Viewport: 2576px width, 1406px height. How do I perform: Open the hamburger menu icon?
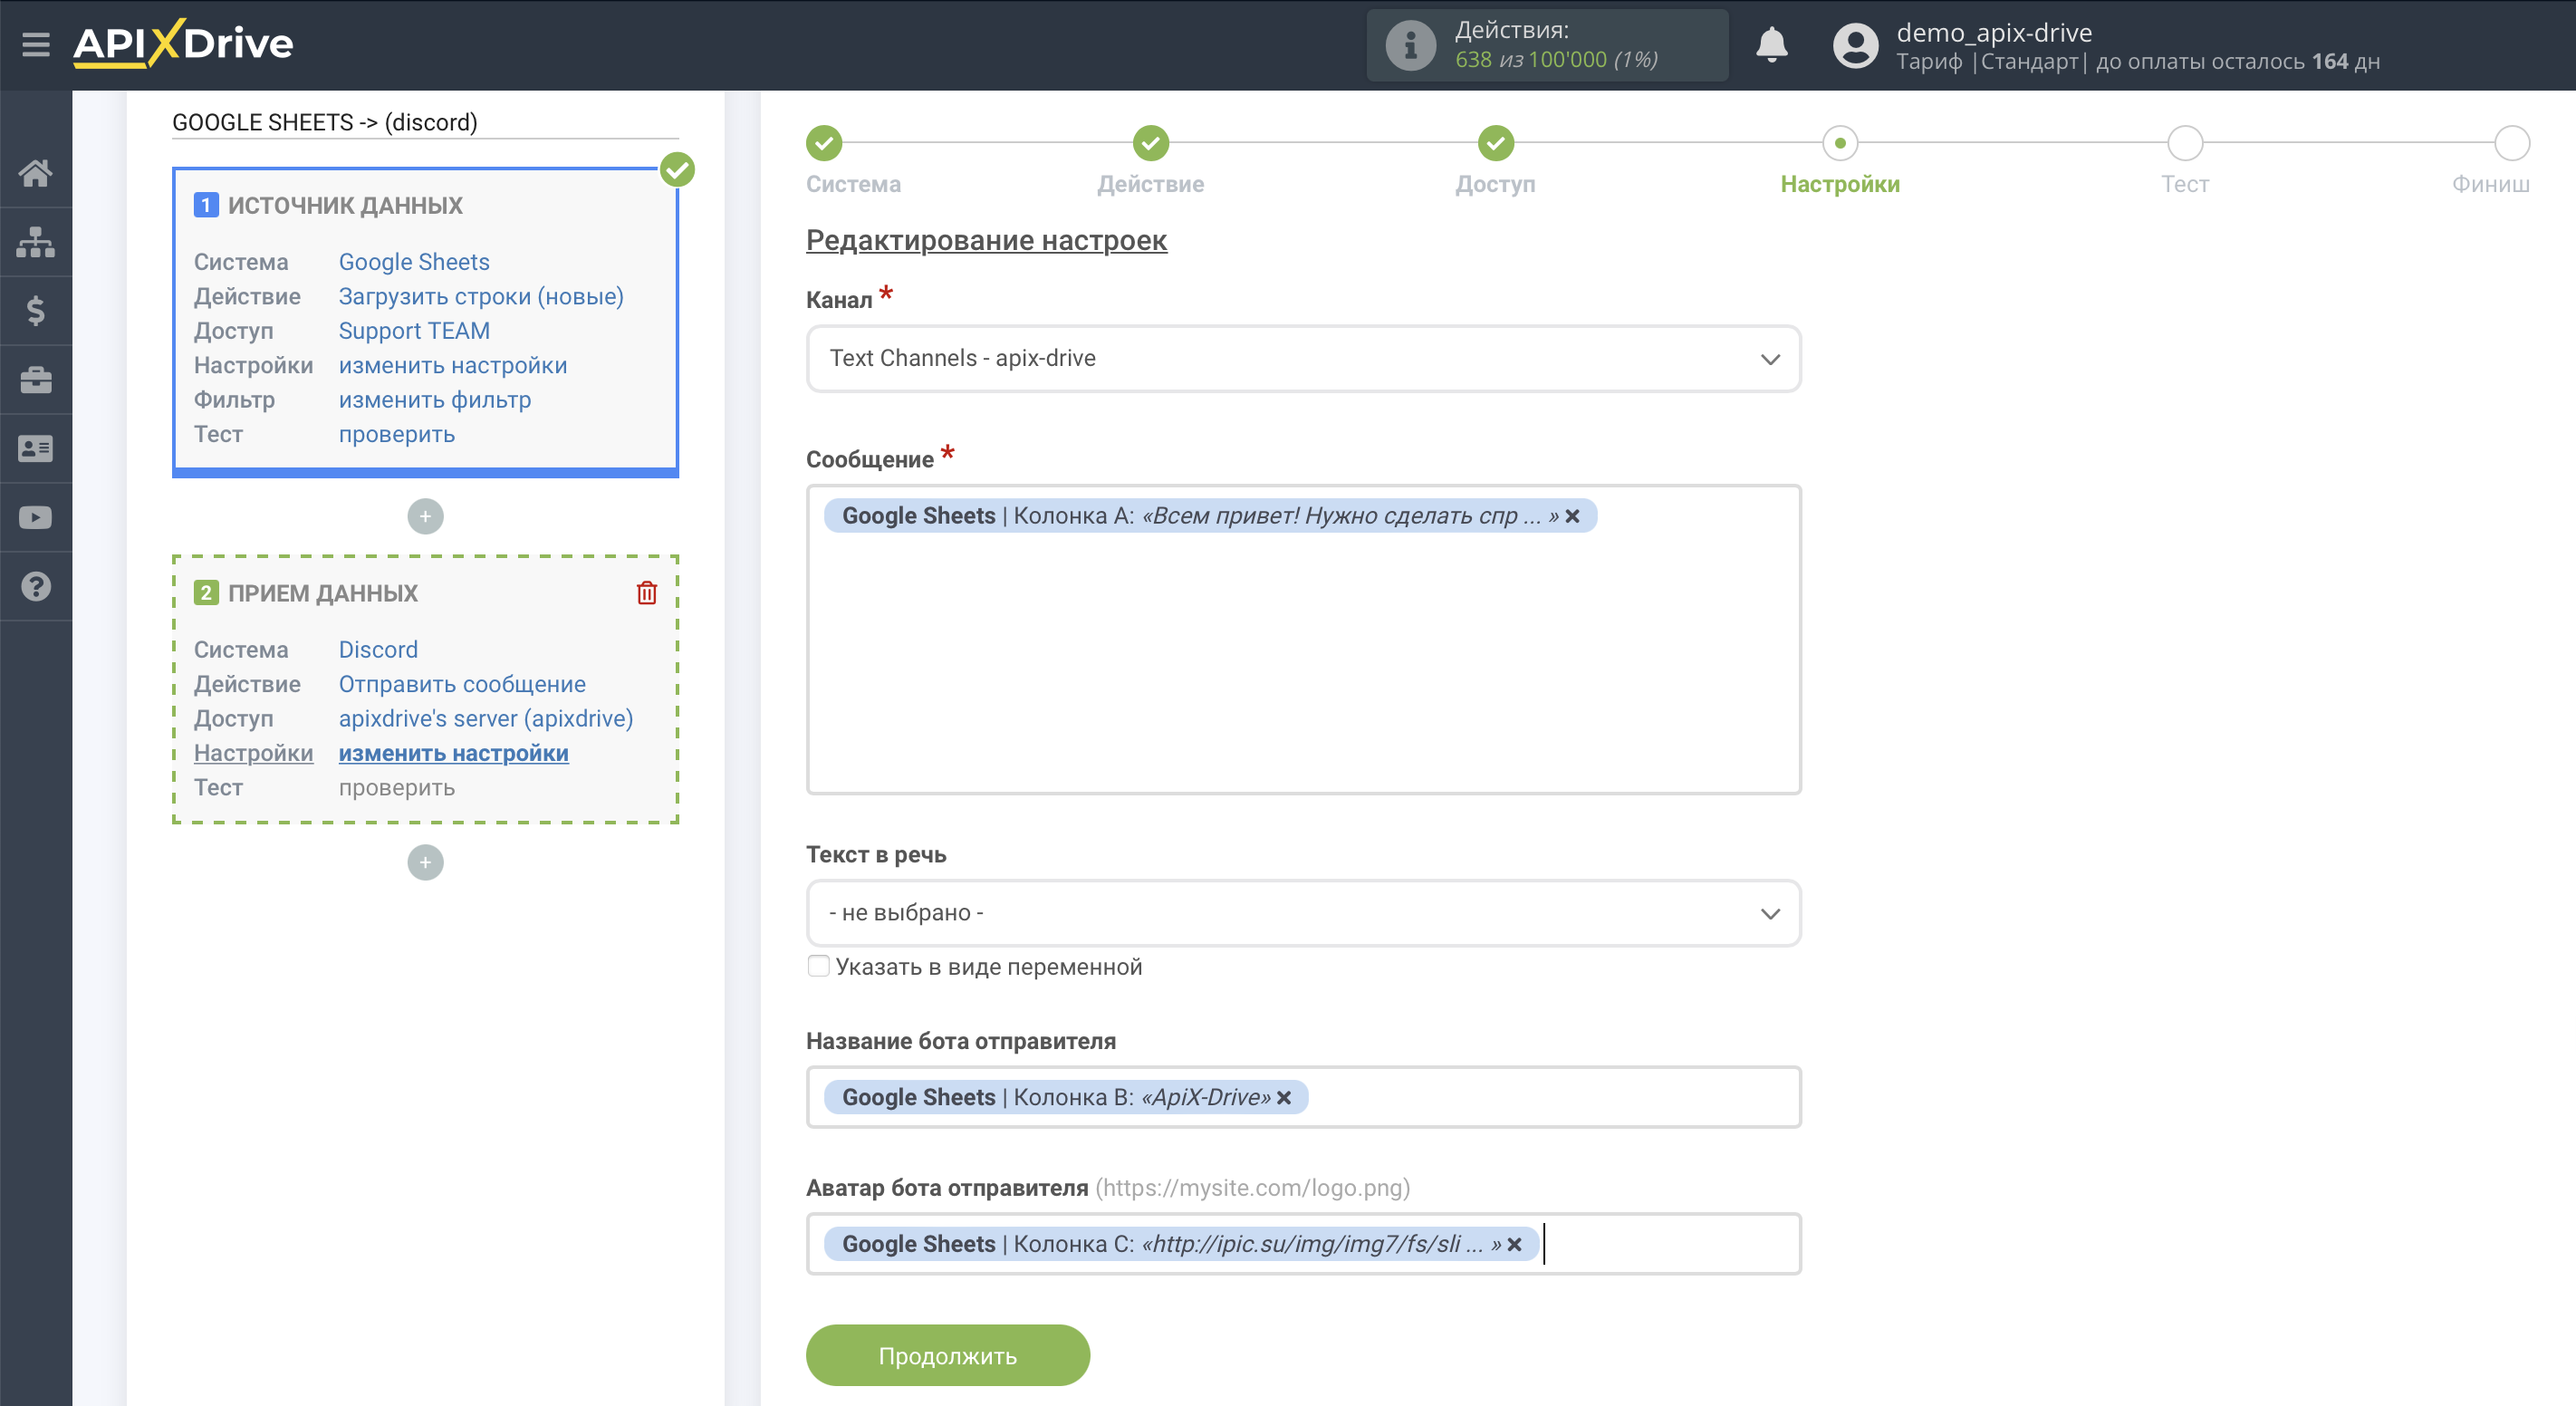click(x=36, y=44)
